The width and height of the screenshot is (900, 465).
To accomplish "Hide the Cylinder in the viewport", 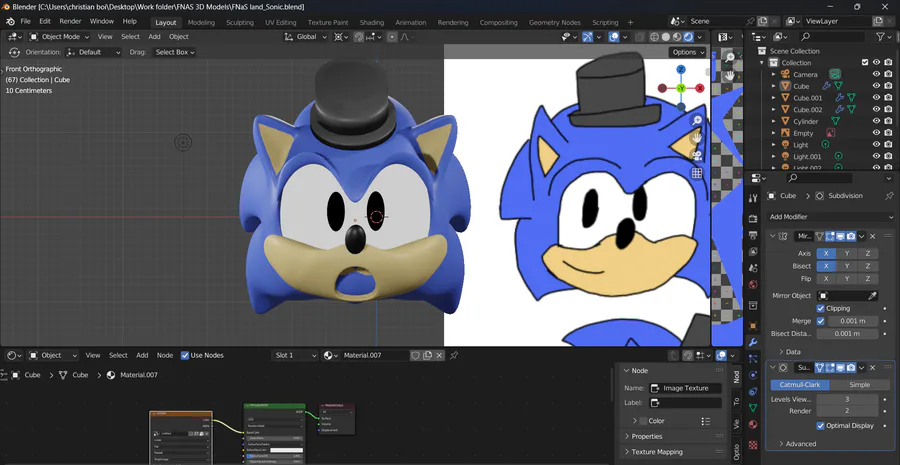I will click(876, 121).
